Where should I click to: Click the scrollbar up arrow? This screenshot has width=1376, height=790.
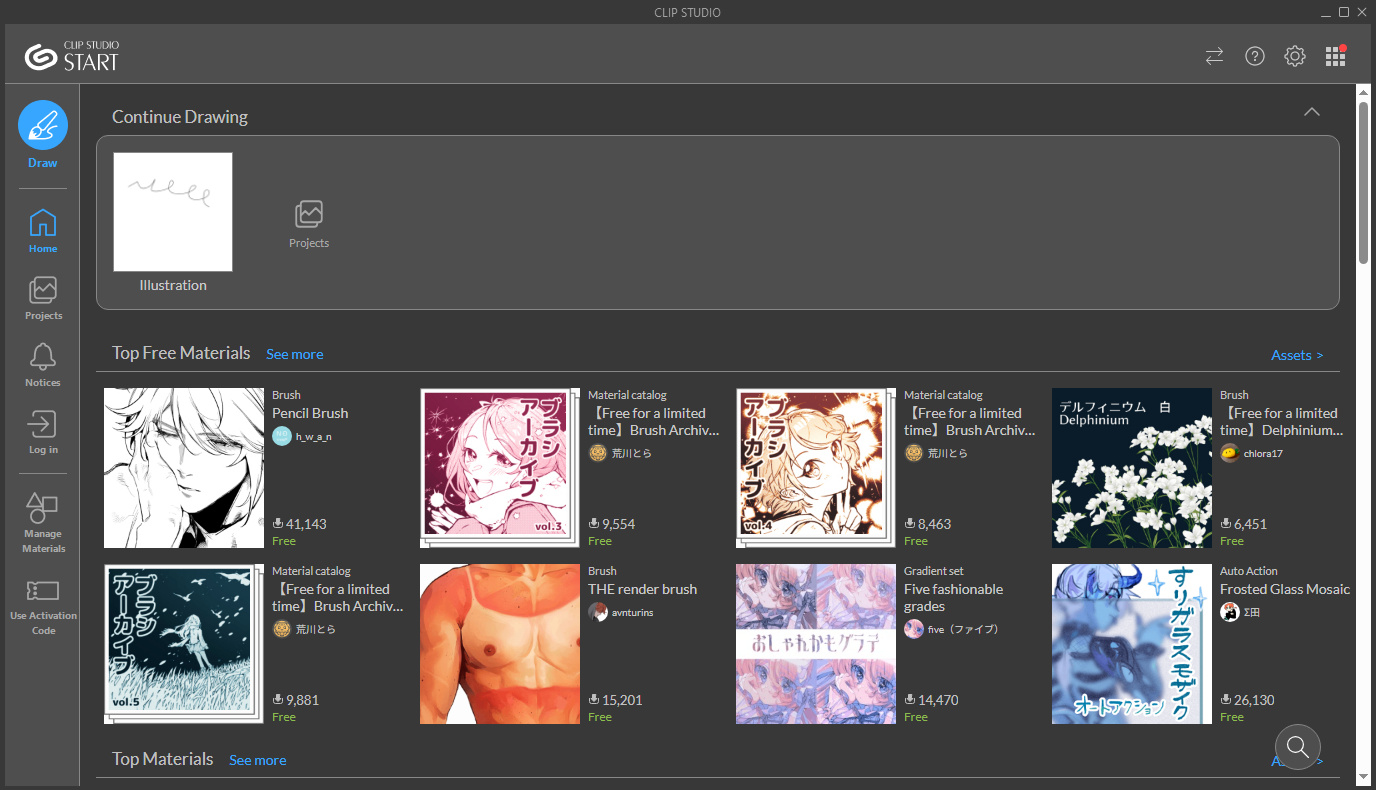(1363, 92)
